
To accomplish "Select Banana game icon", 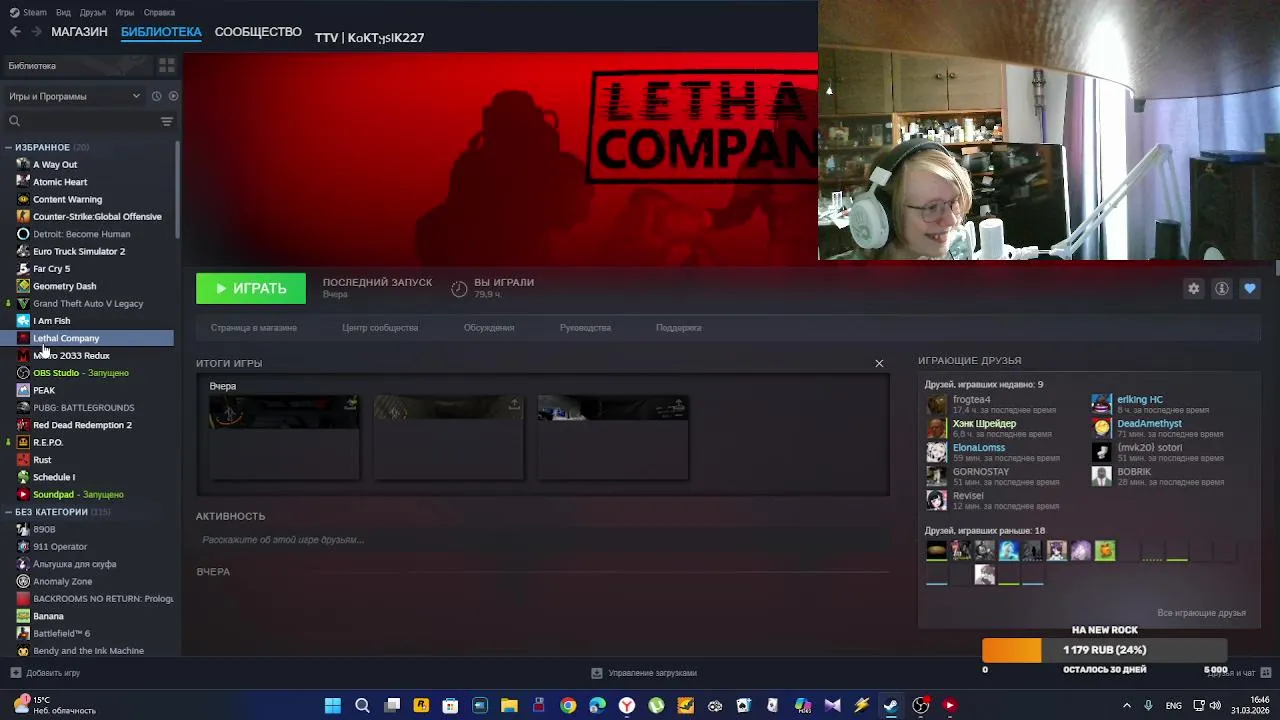I will 23,616.
